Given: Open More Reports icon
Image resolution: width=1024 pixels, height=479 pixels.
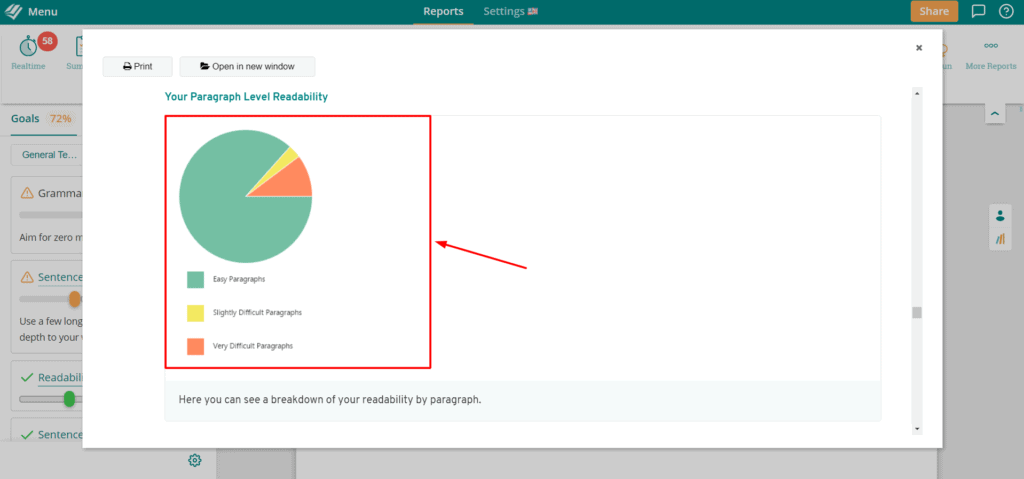Looking at the screenshot, I should coord(990,46).
